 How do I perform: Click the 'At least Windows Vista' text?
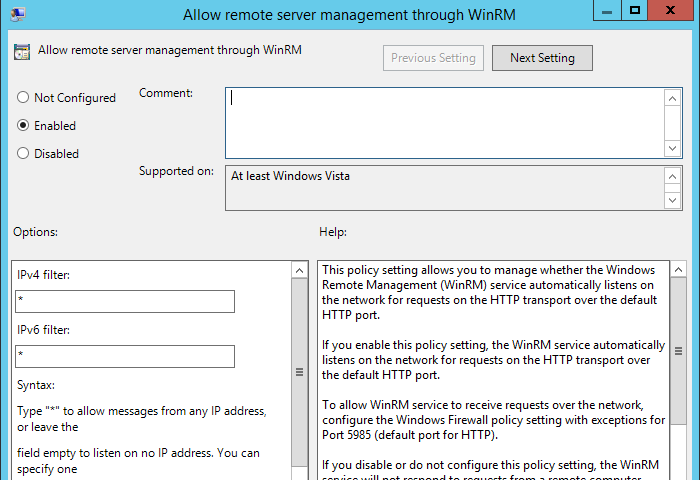[290, 176]
